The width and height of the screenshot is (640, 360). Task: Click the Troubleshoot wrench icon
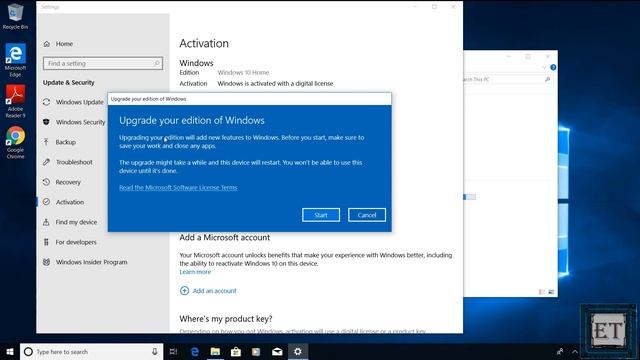tap(47, 162)
